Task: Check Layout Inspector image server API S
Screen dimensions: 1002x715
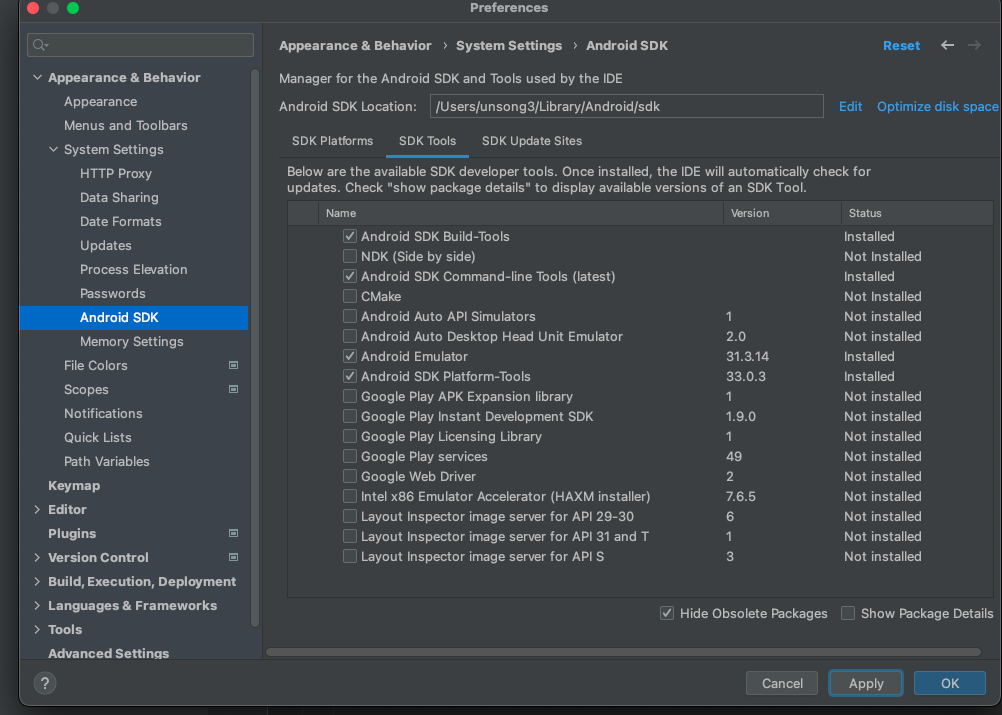Action: [x=350, y=556]
